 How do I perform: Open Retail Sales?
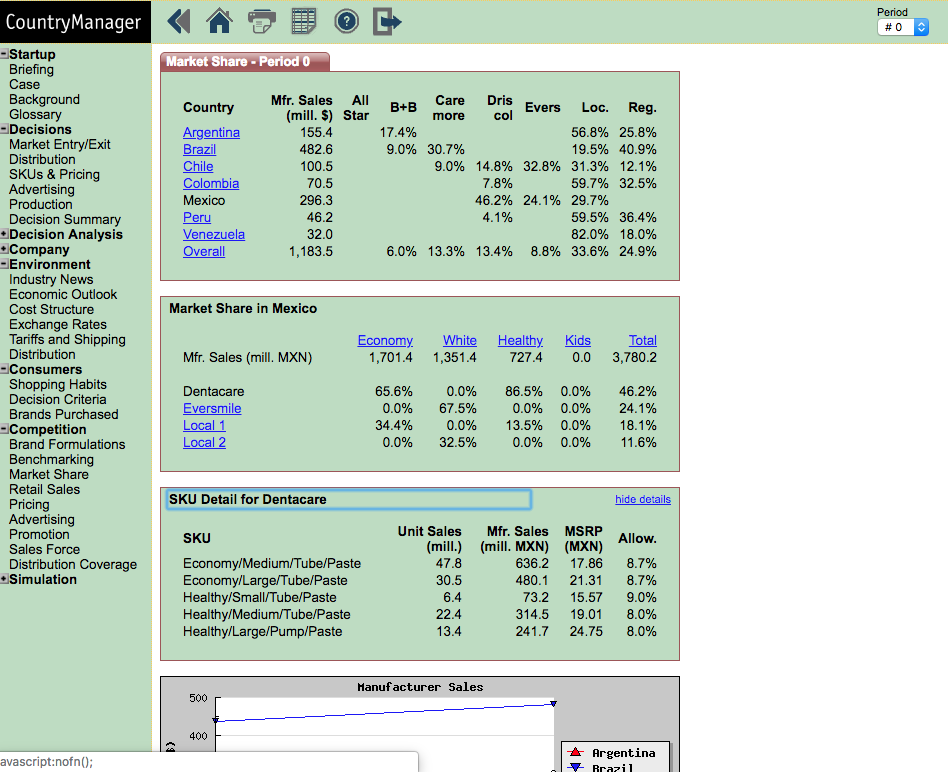coord(44,489)
